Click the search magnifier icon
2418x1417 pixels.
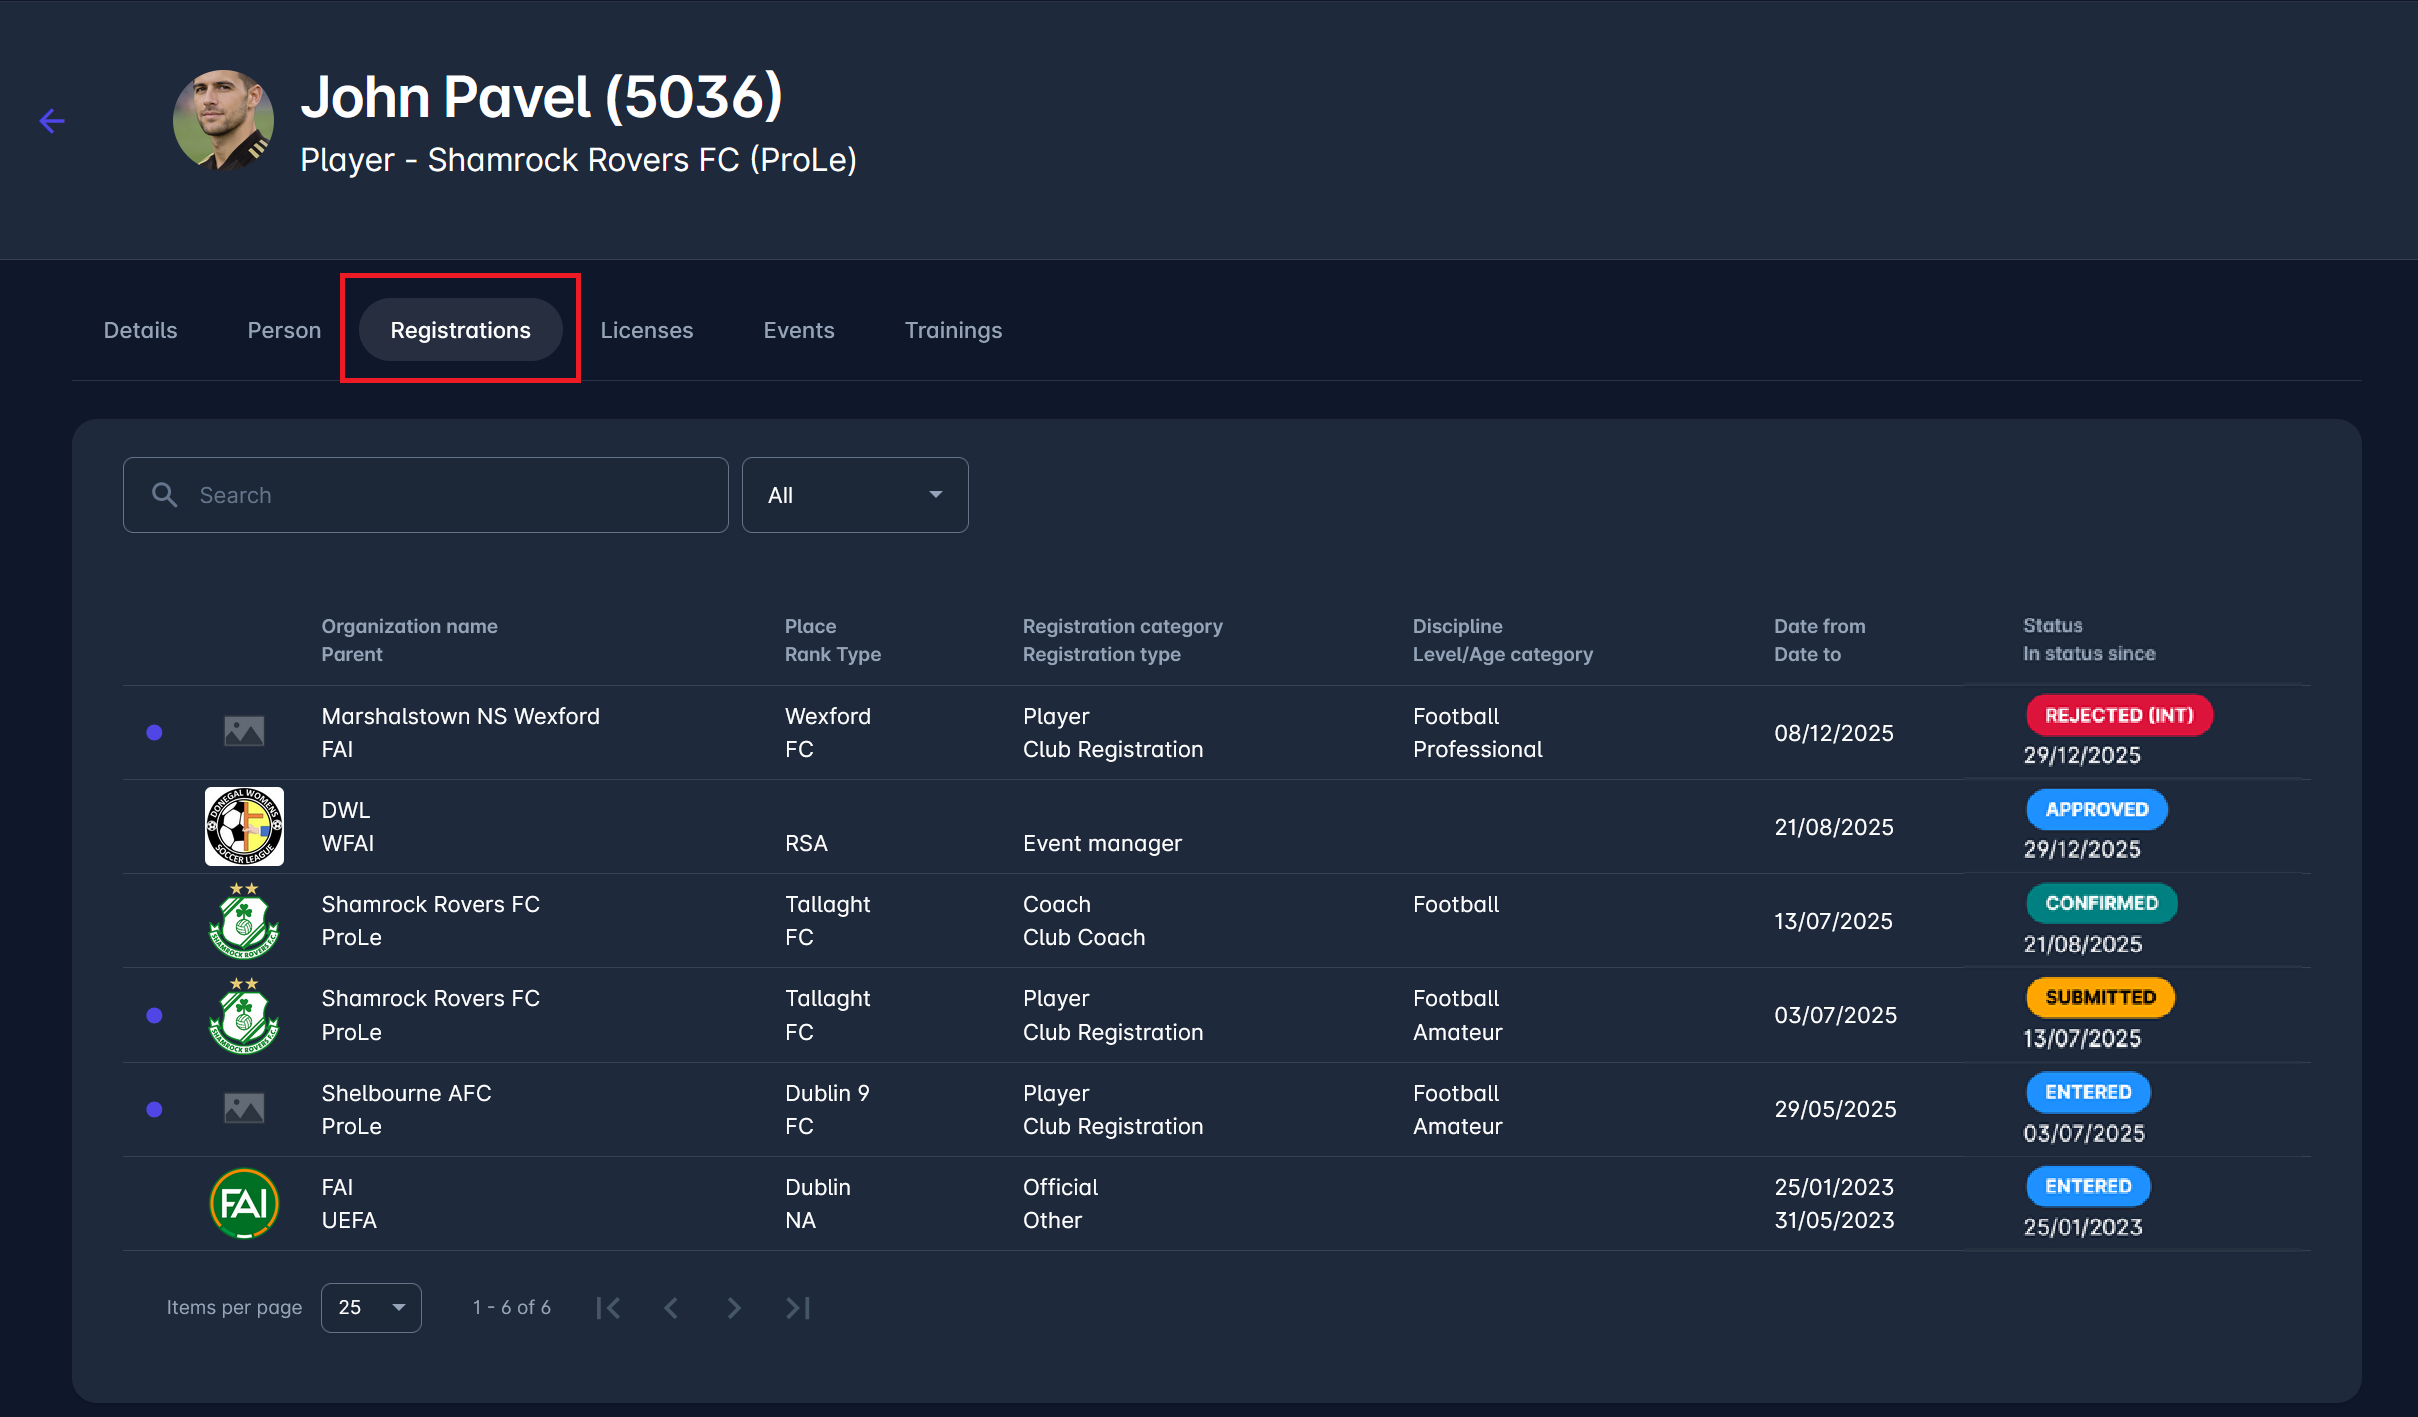pyautogui.click(x=164, y=495)
